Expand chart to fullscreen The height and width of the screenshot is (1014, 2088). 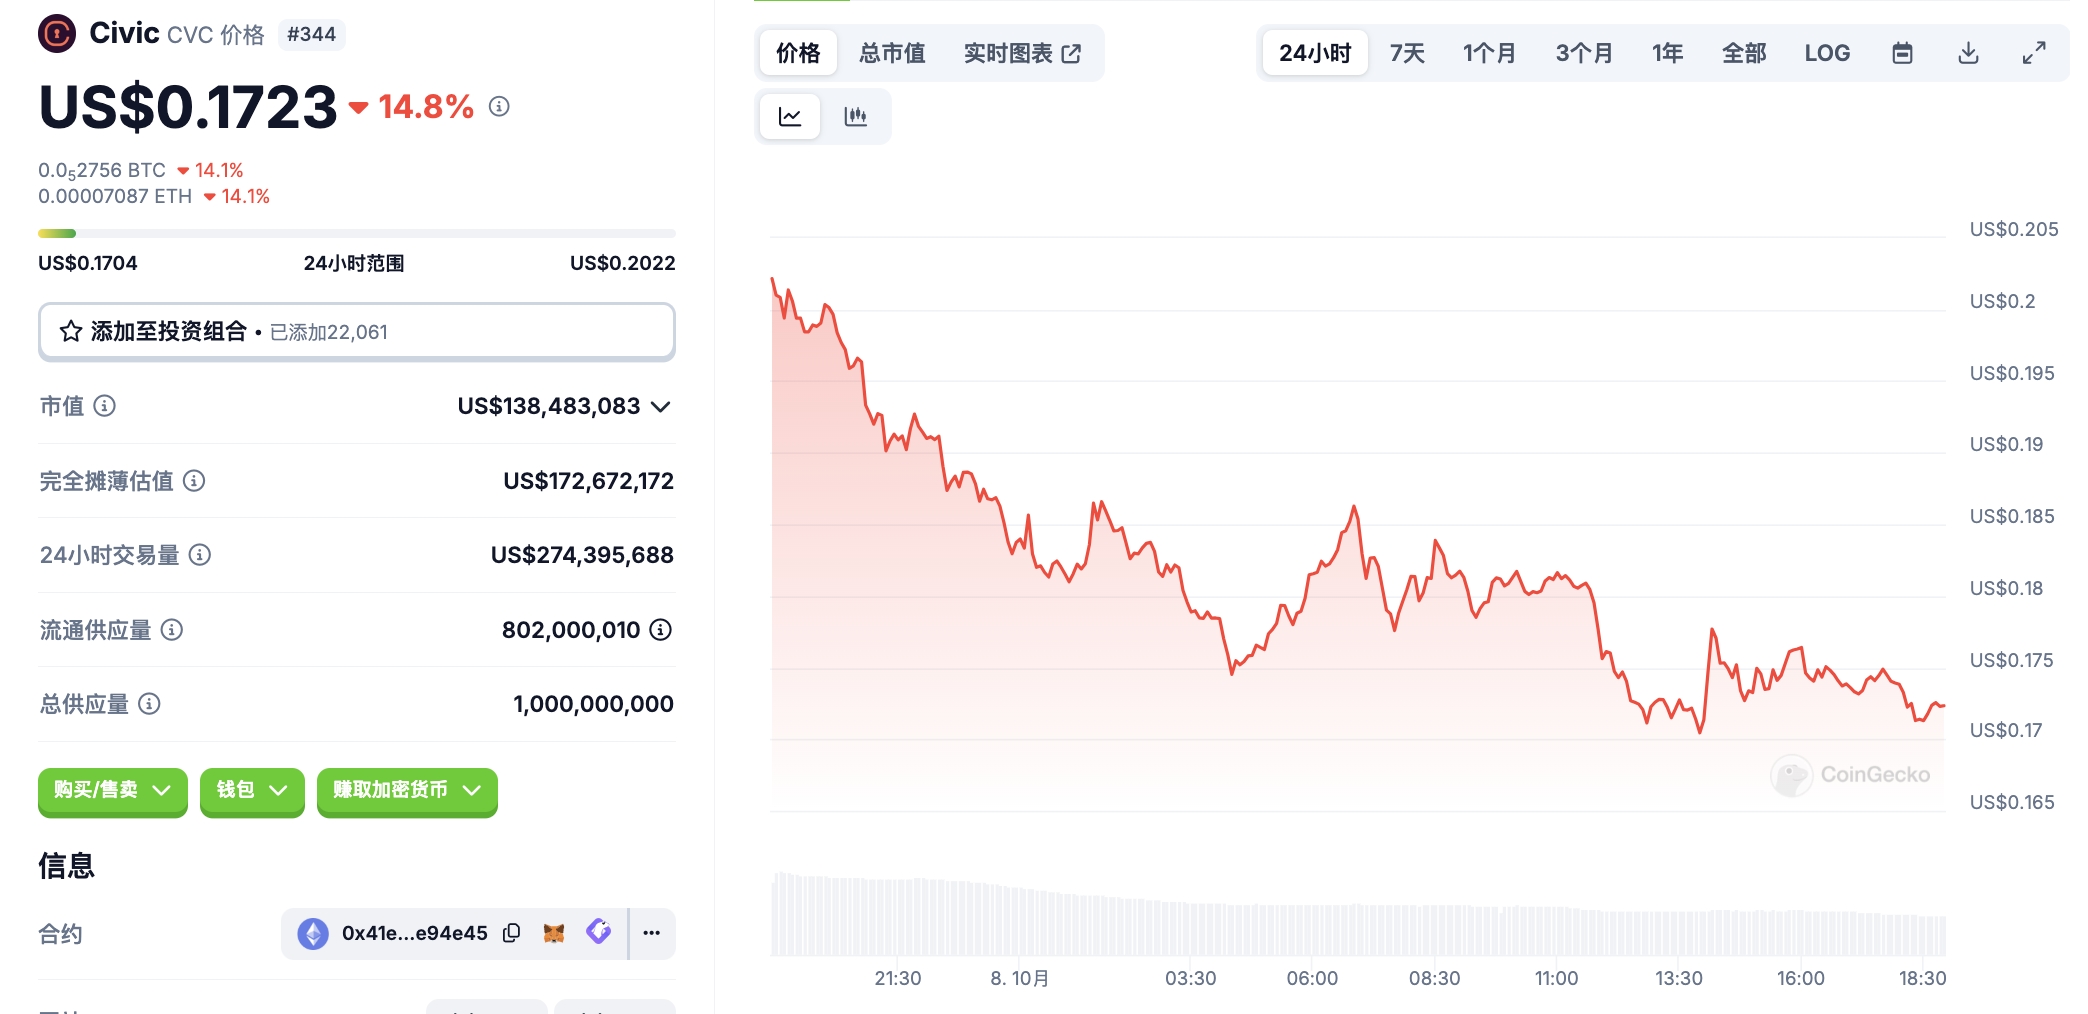[x=2033, y=53]
